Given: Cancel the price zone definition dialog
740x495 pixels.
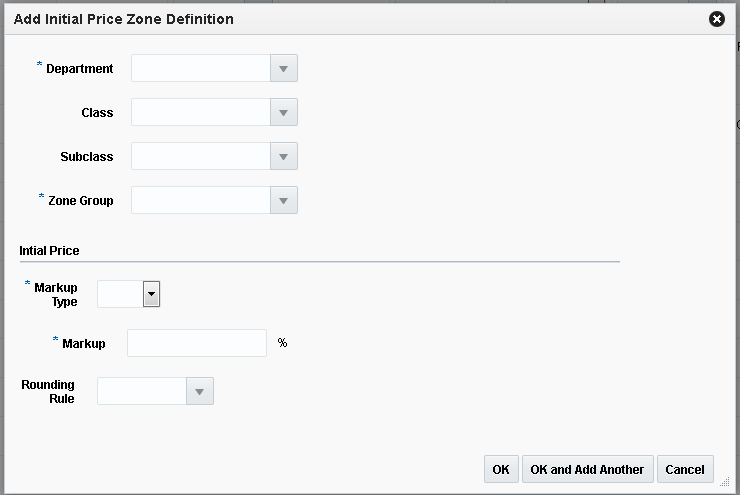Looking at the screenshot, I should pyautogui.click(x=685, y=469).
